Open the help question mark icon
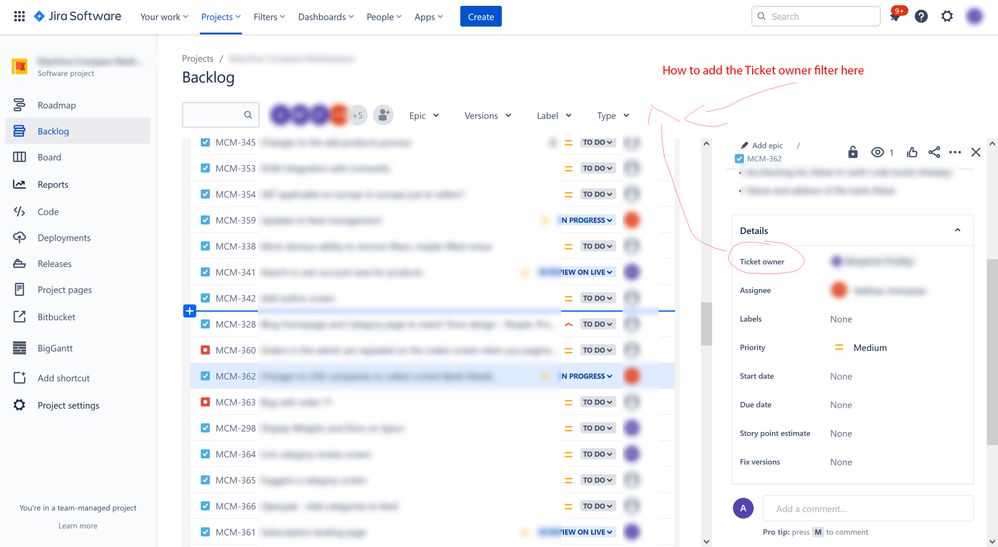The height and width of the screenshot is (547, 998). click(921, 17)
